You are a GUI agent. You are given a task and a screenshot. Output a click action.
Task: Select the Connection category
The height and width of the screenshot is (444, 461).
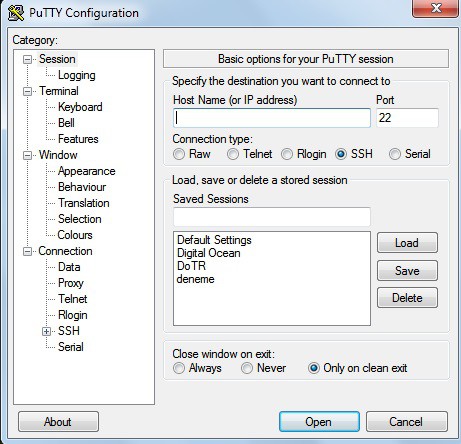(x=65, y=251)
